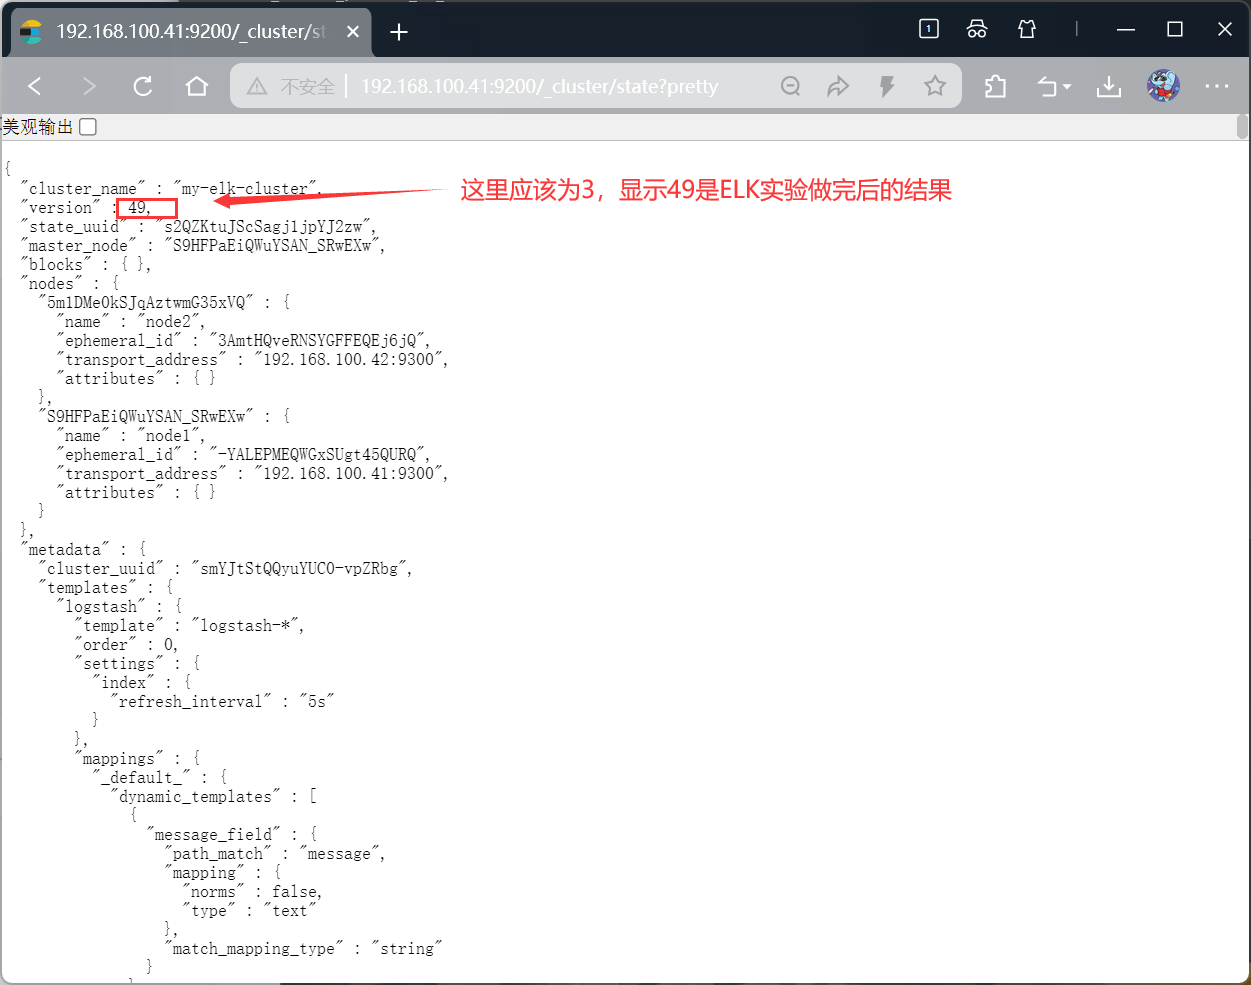Viewport: 1251px width, 985px height.
Task: Reload the current page
Action: 143,87
